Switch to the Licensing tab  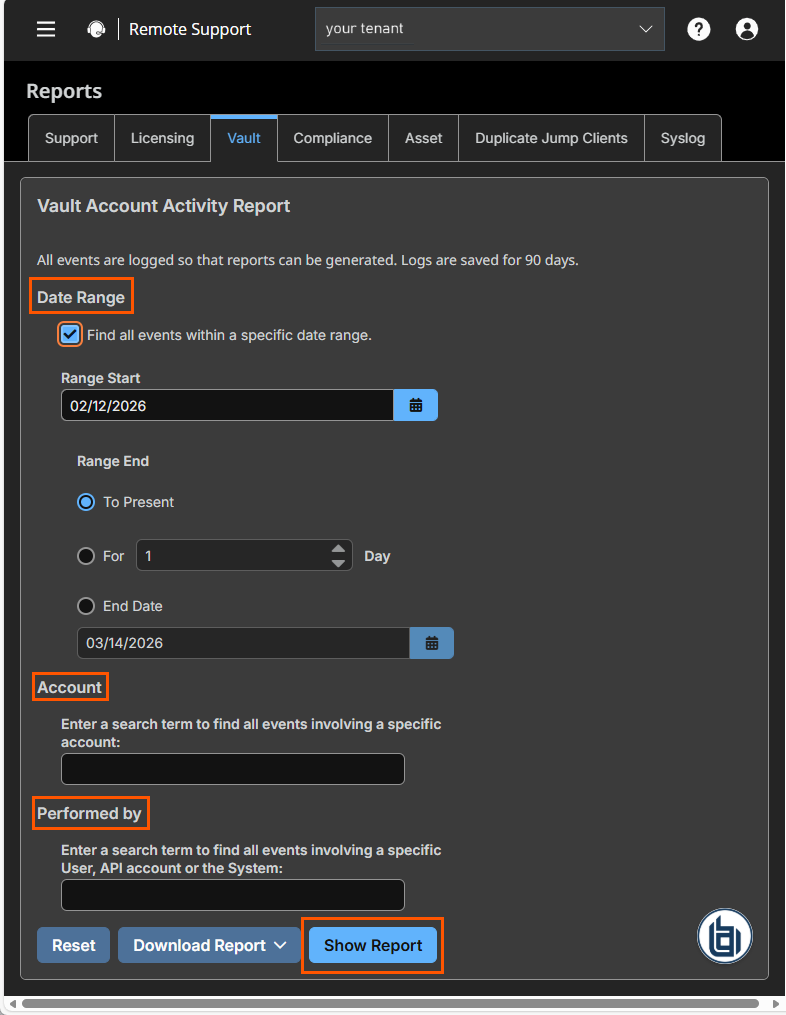163,138
